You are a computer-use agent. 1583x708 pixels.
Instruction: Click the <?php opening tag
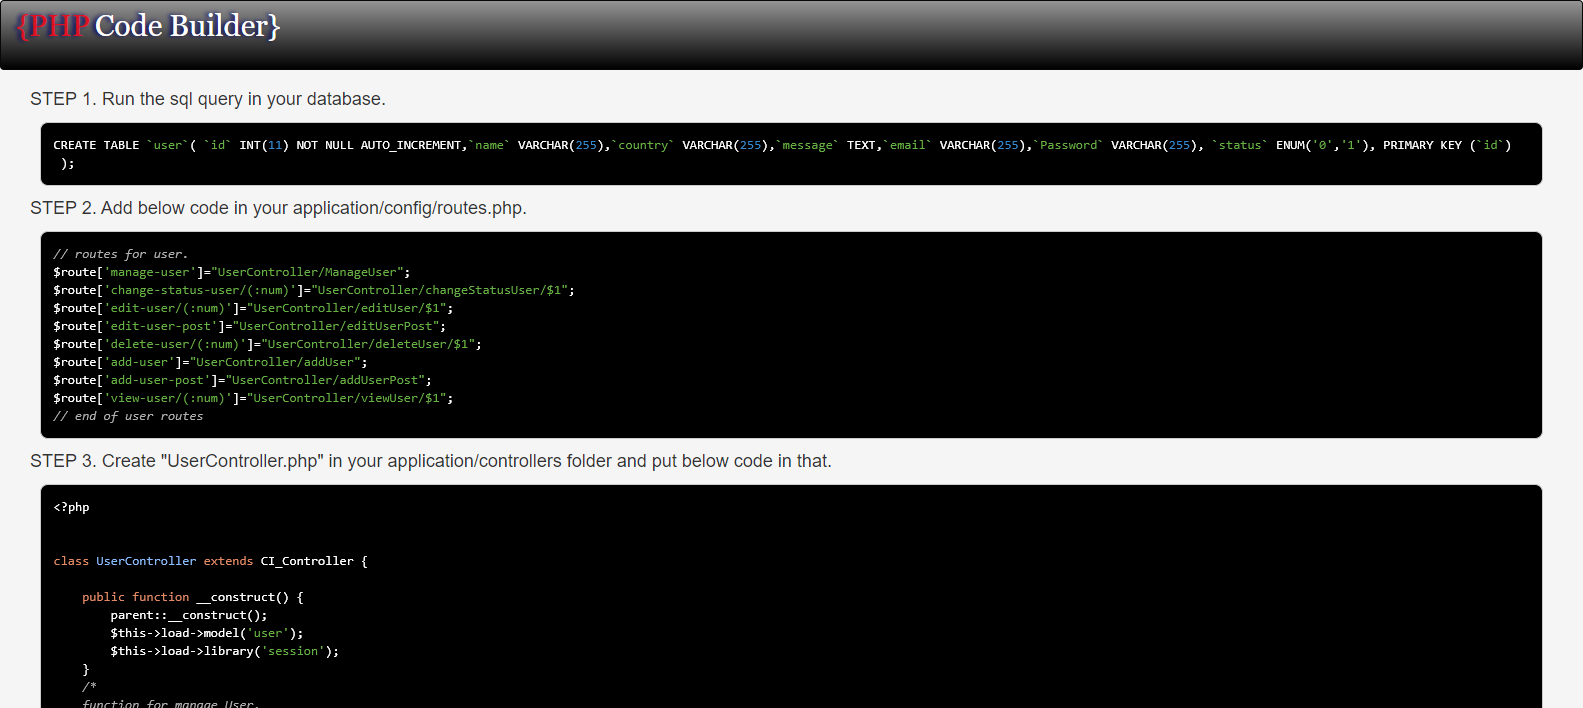(x=71, y=507)
